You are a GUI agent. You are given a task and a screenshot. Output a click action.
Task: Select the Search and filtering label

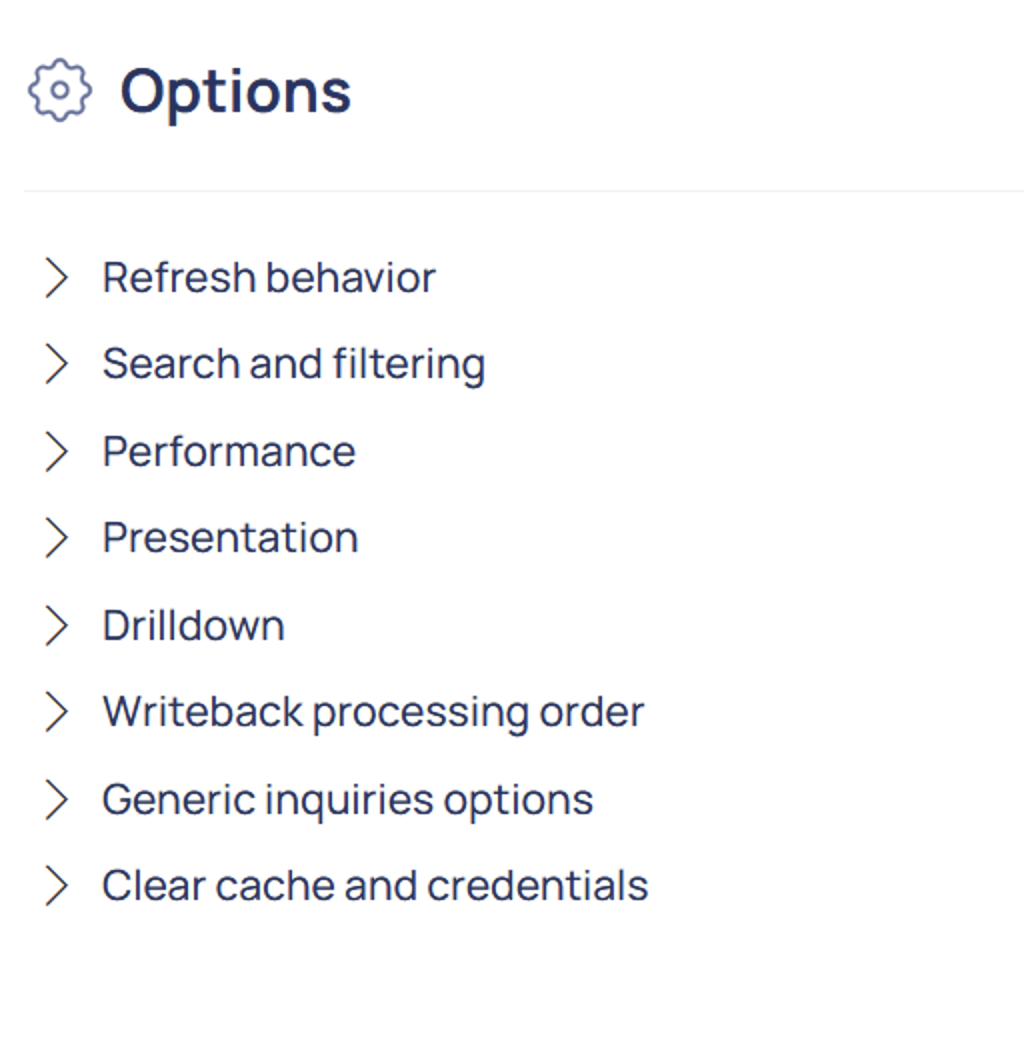pyautogui.click(x=293, y=365)
